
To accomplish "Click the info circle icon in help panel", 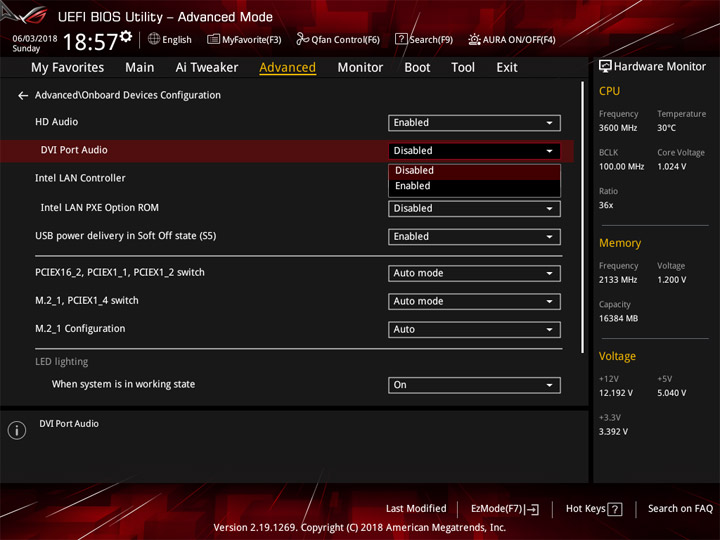I will pos(17,430).
